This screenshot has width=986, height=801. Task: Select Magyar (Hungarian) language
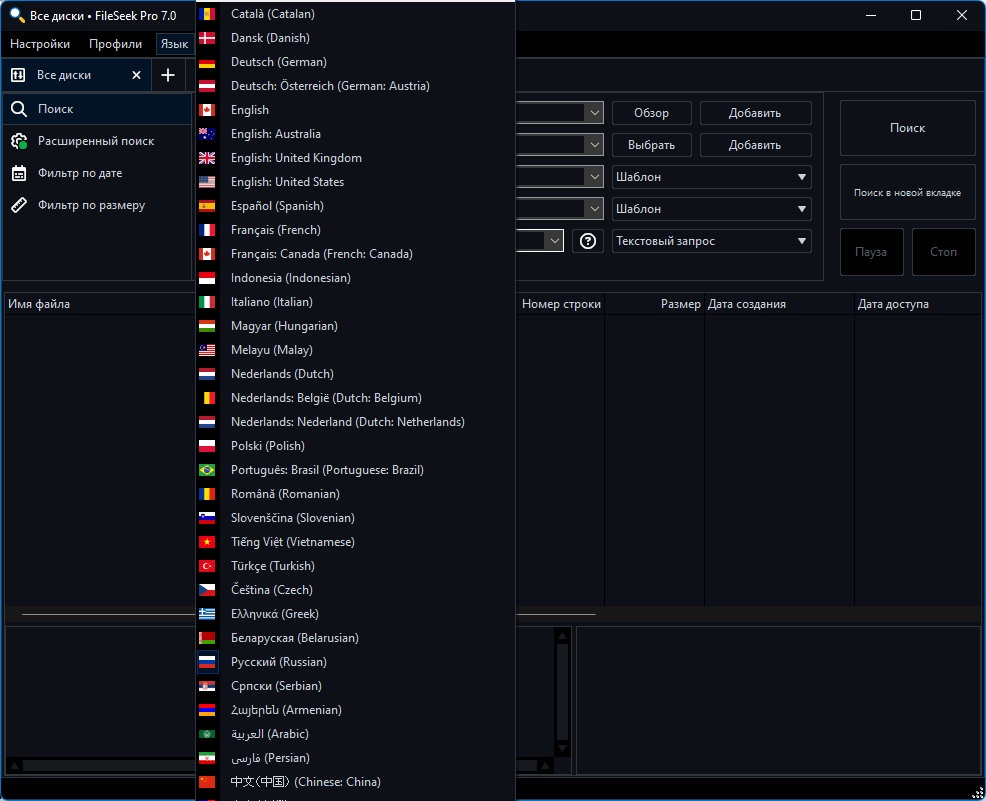[x=355, y=326]
